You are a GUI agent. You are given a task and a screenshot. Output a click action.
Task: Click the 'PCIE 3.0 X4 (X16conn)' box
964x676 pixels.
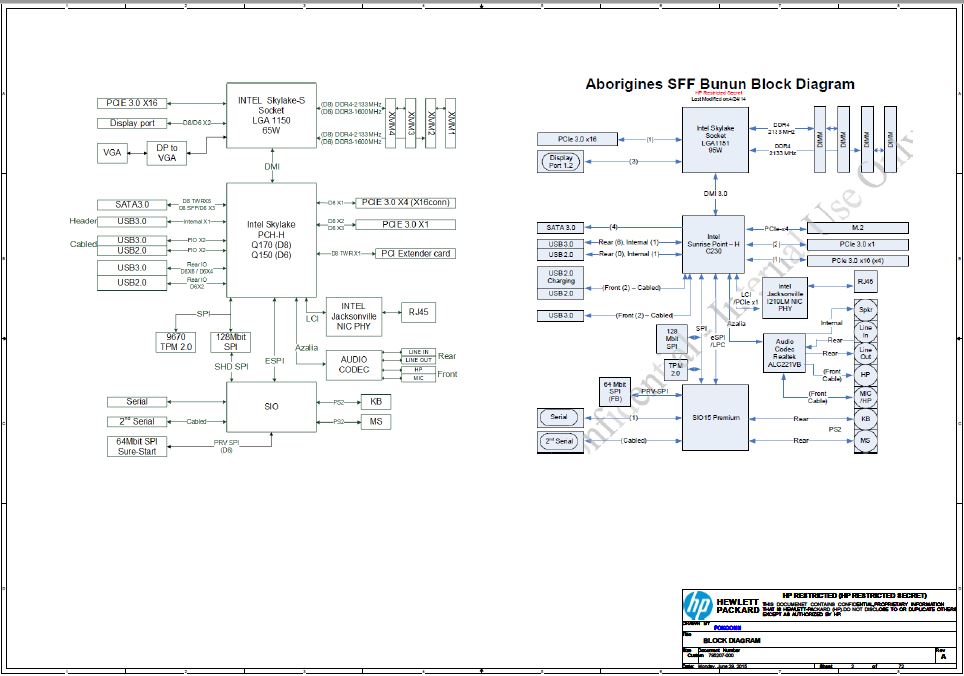[x=405, y=202]
